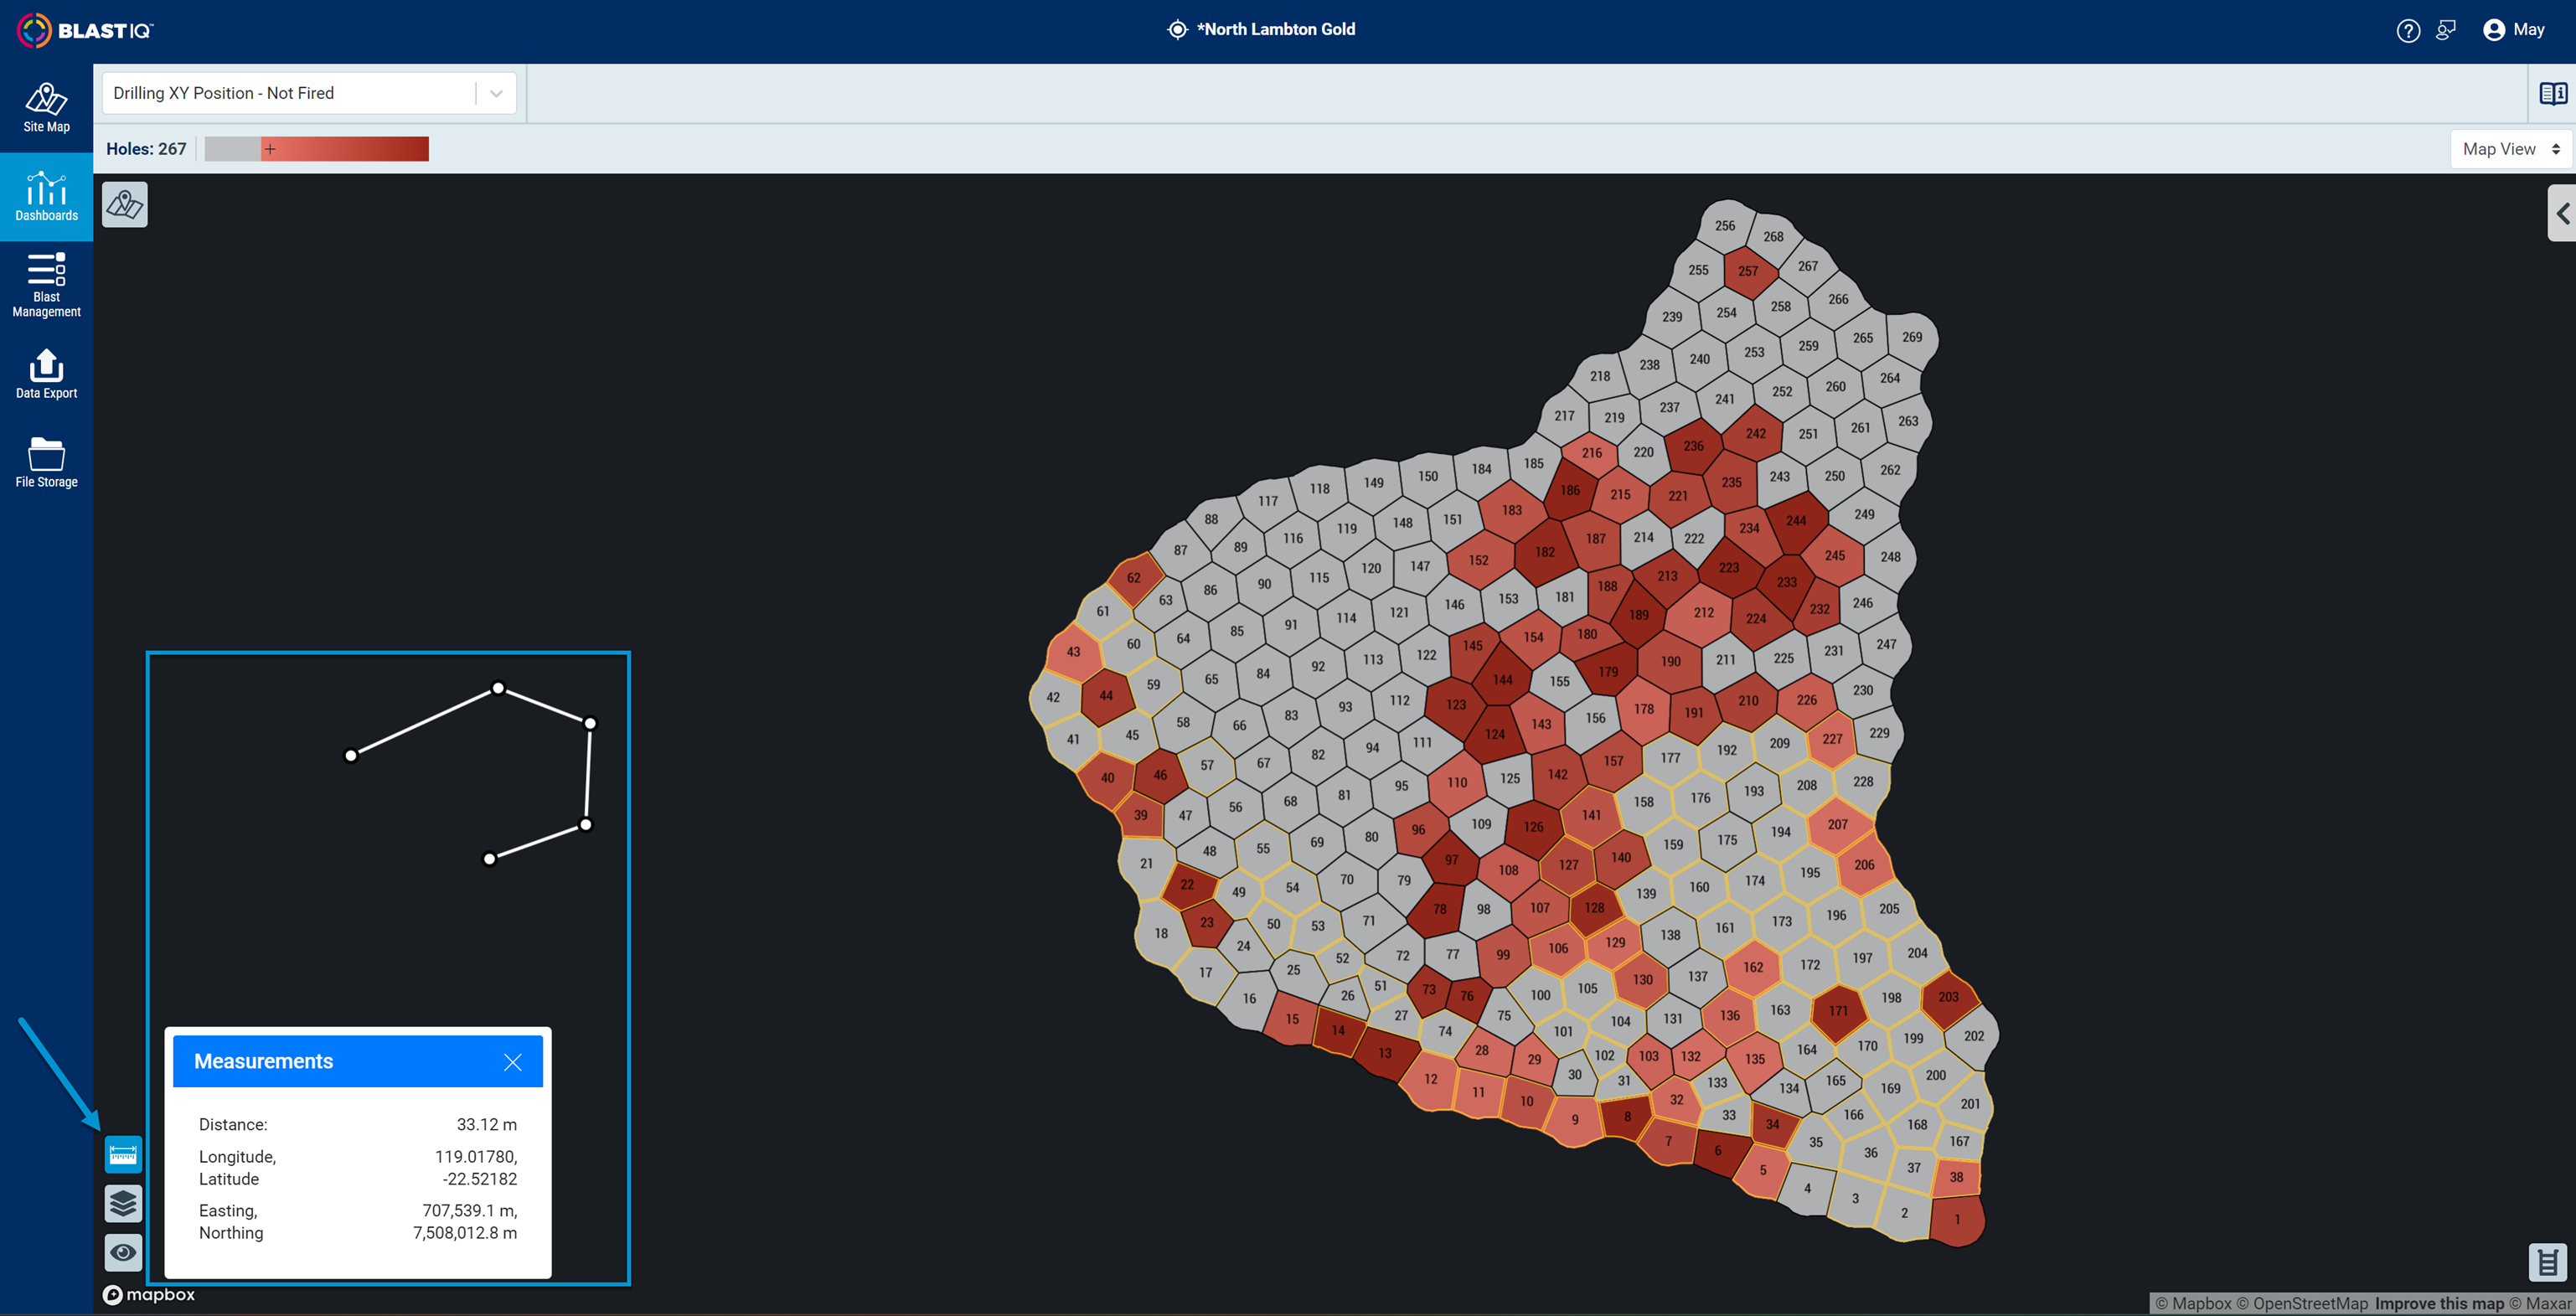The height and width of the screenshot is (1316, 2576).
Task: Click the mapbox logo
Action: [x=149, y=1295]
